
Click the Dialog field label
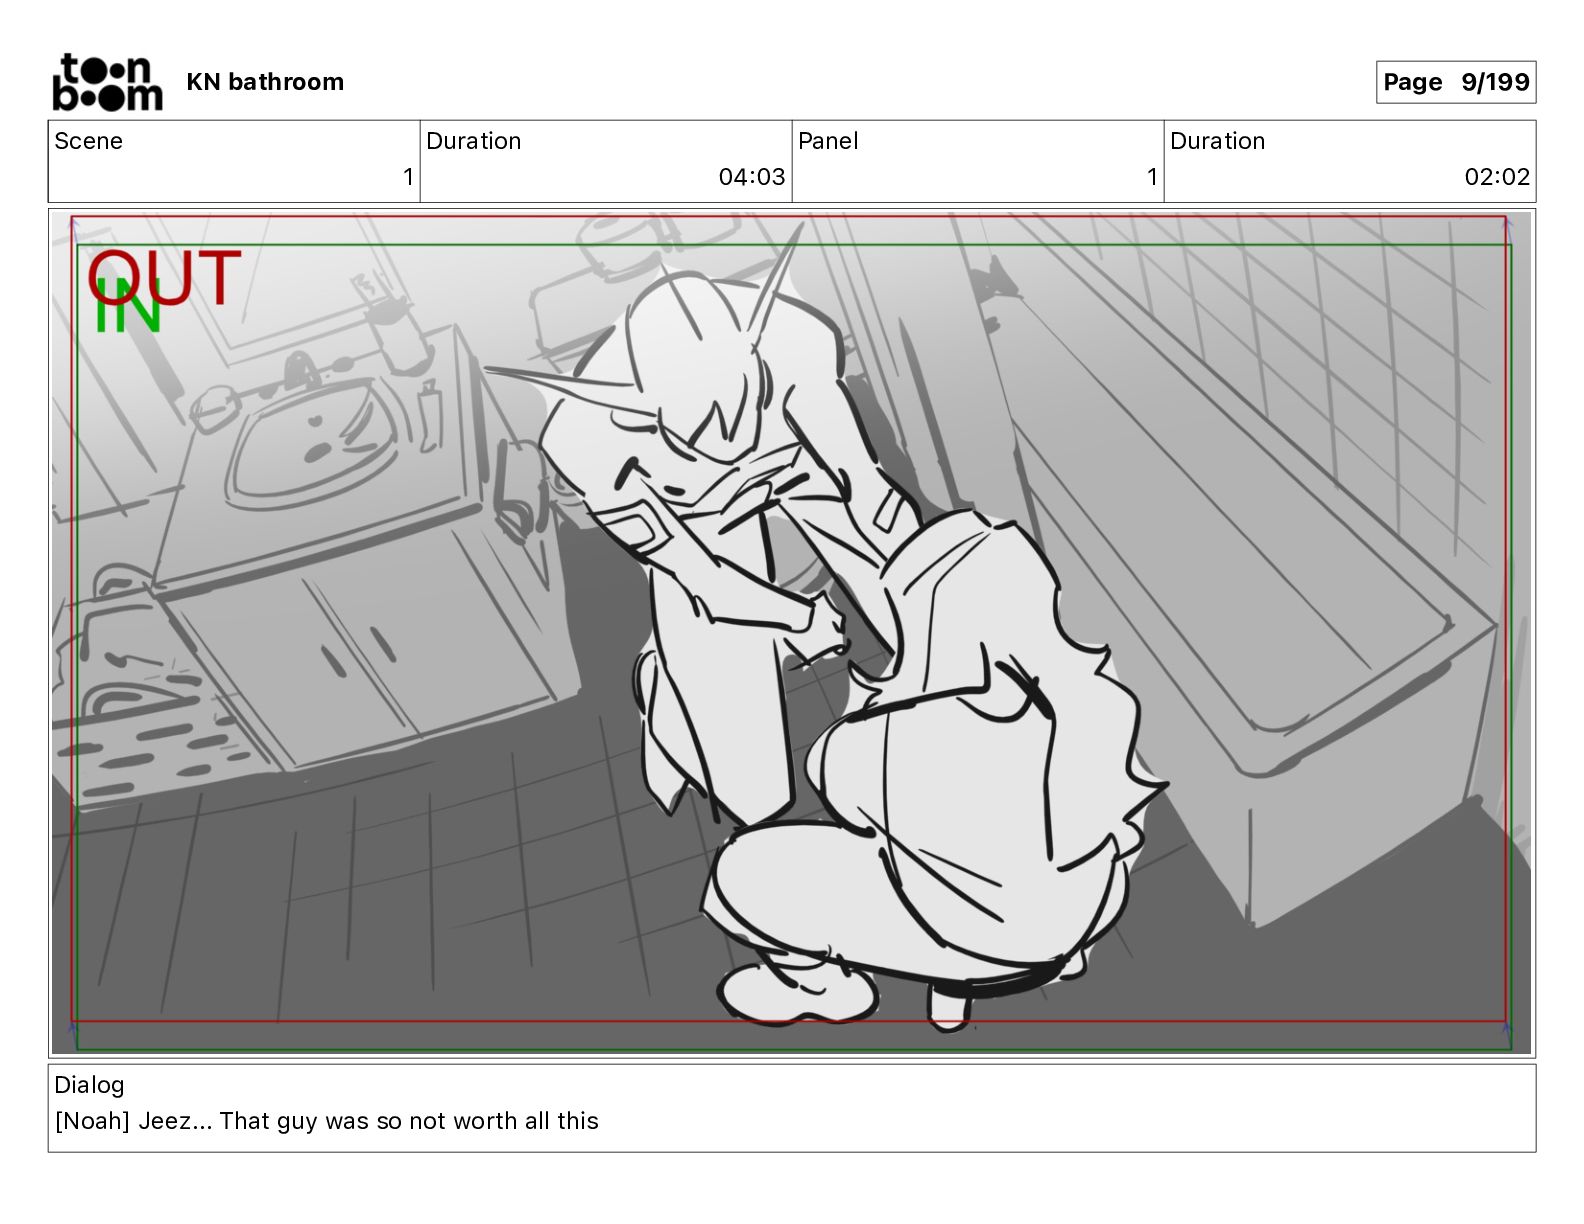[x=90, y=1085]
